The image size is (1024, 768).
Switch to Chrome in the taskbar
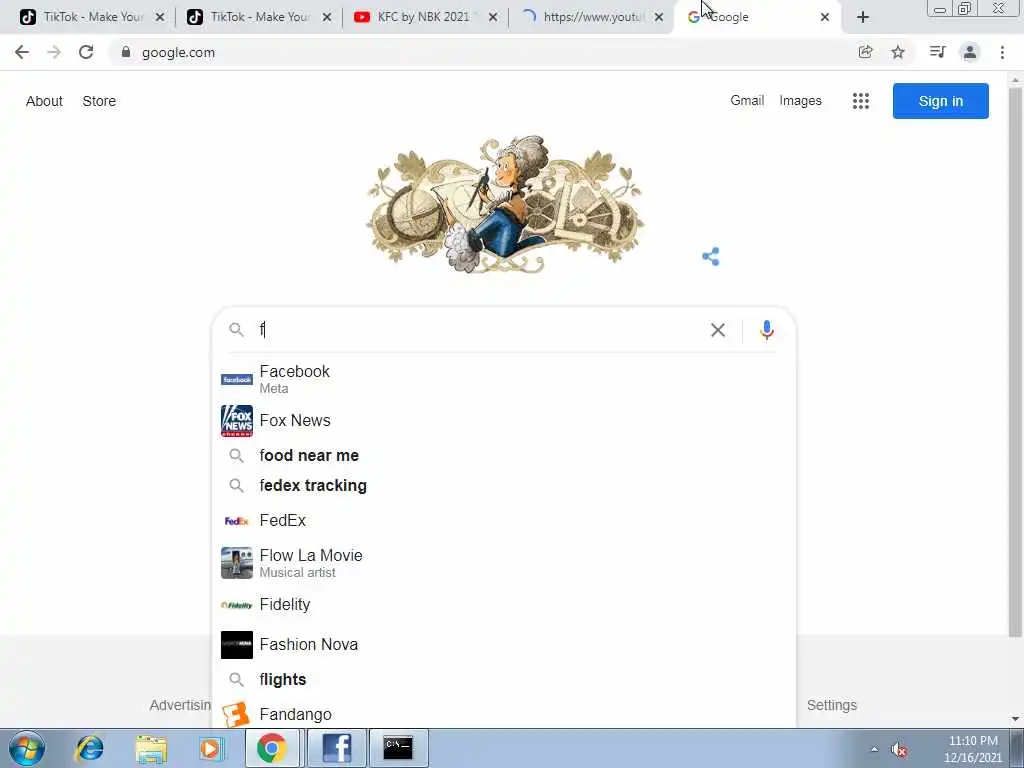click(271, 748)
